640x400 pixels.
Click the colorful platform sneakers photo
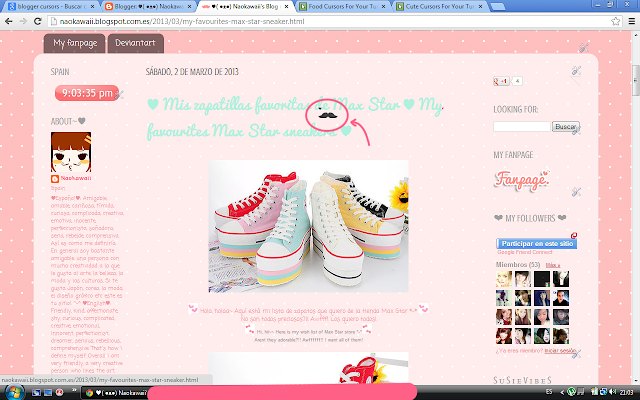point(309,226)
